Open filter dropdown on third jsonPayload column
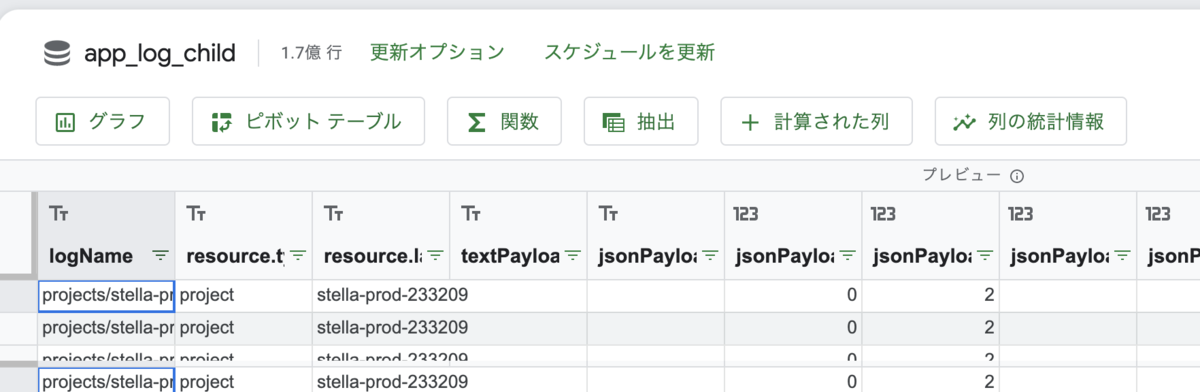The image size is (1200, 392). click(985, 256)
